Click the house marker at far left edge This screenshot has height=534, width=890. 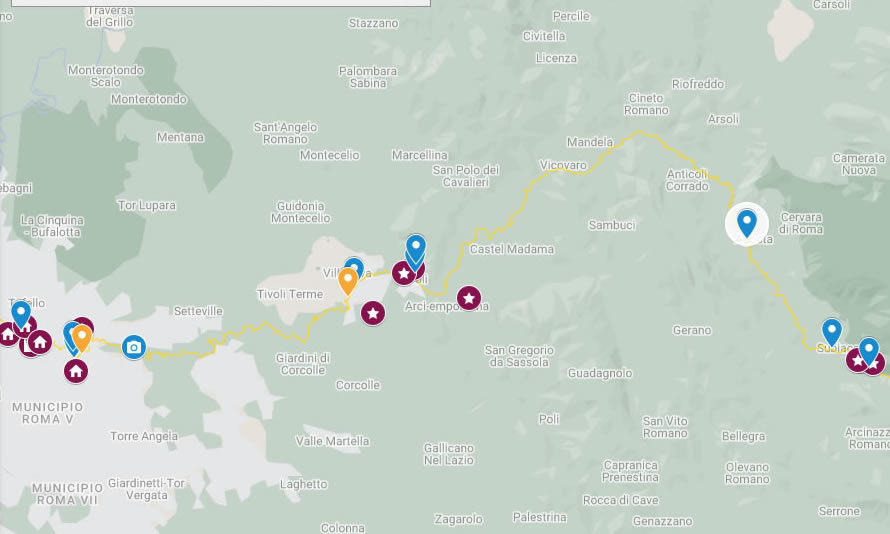8,334
